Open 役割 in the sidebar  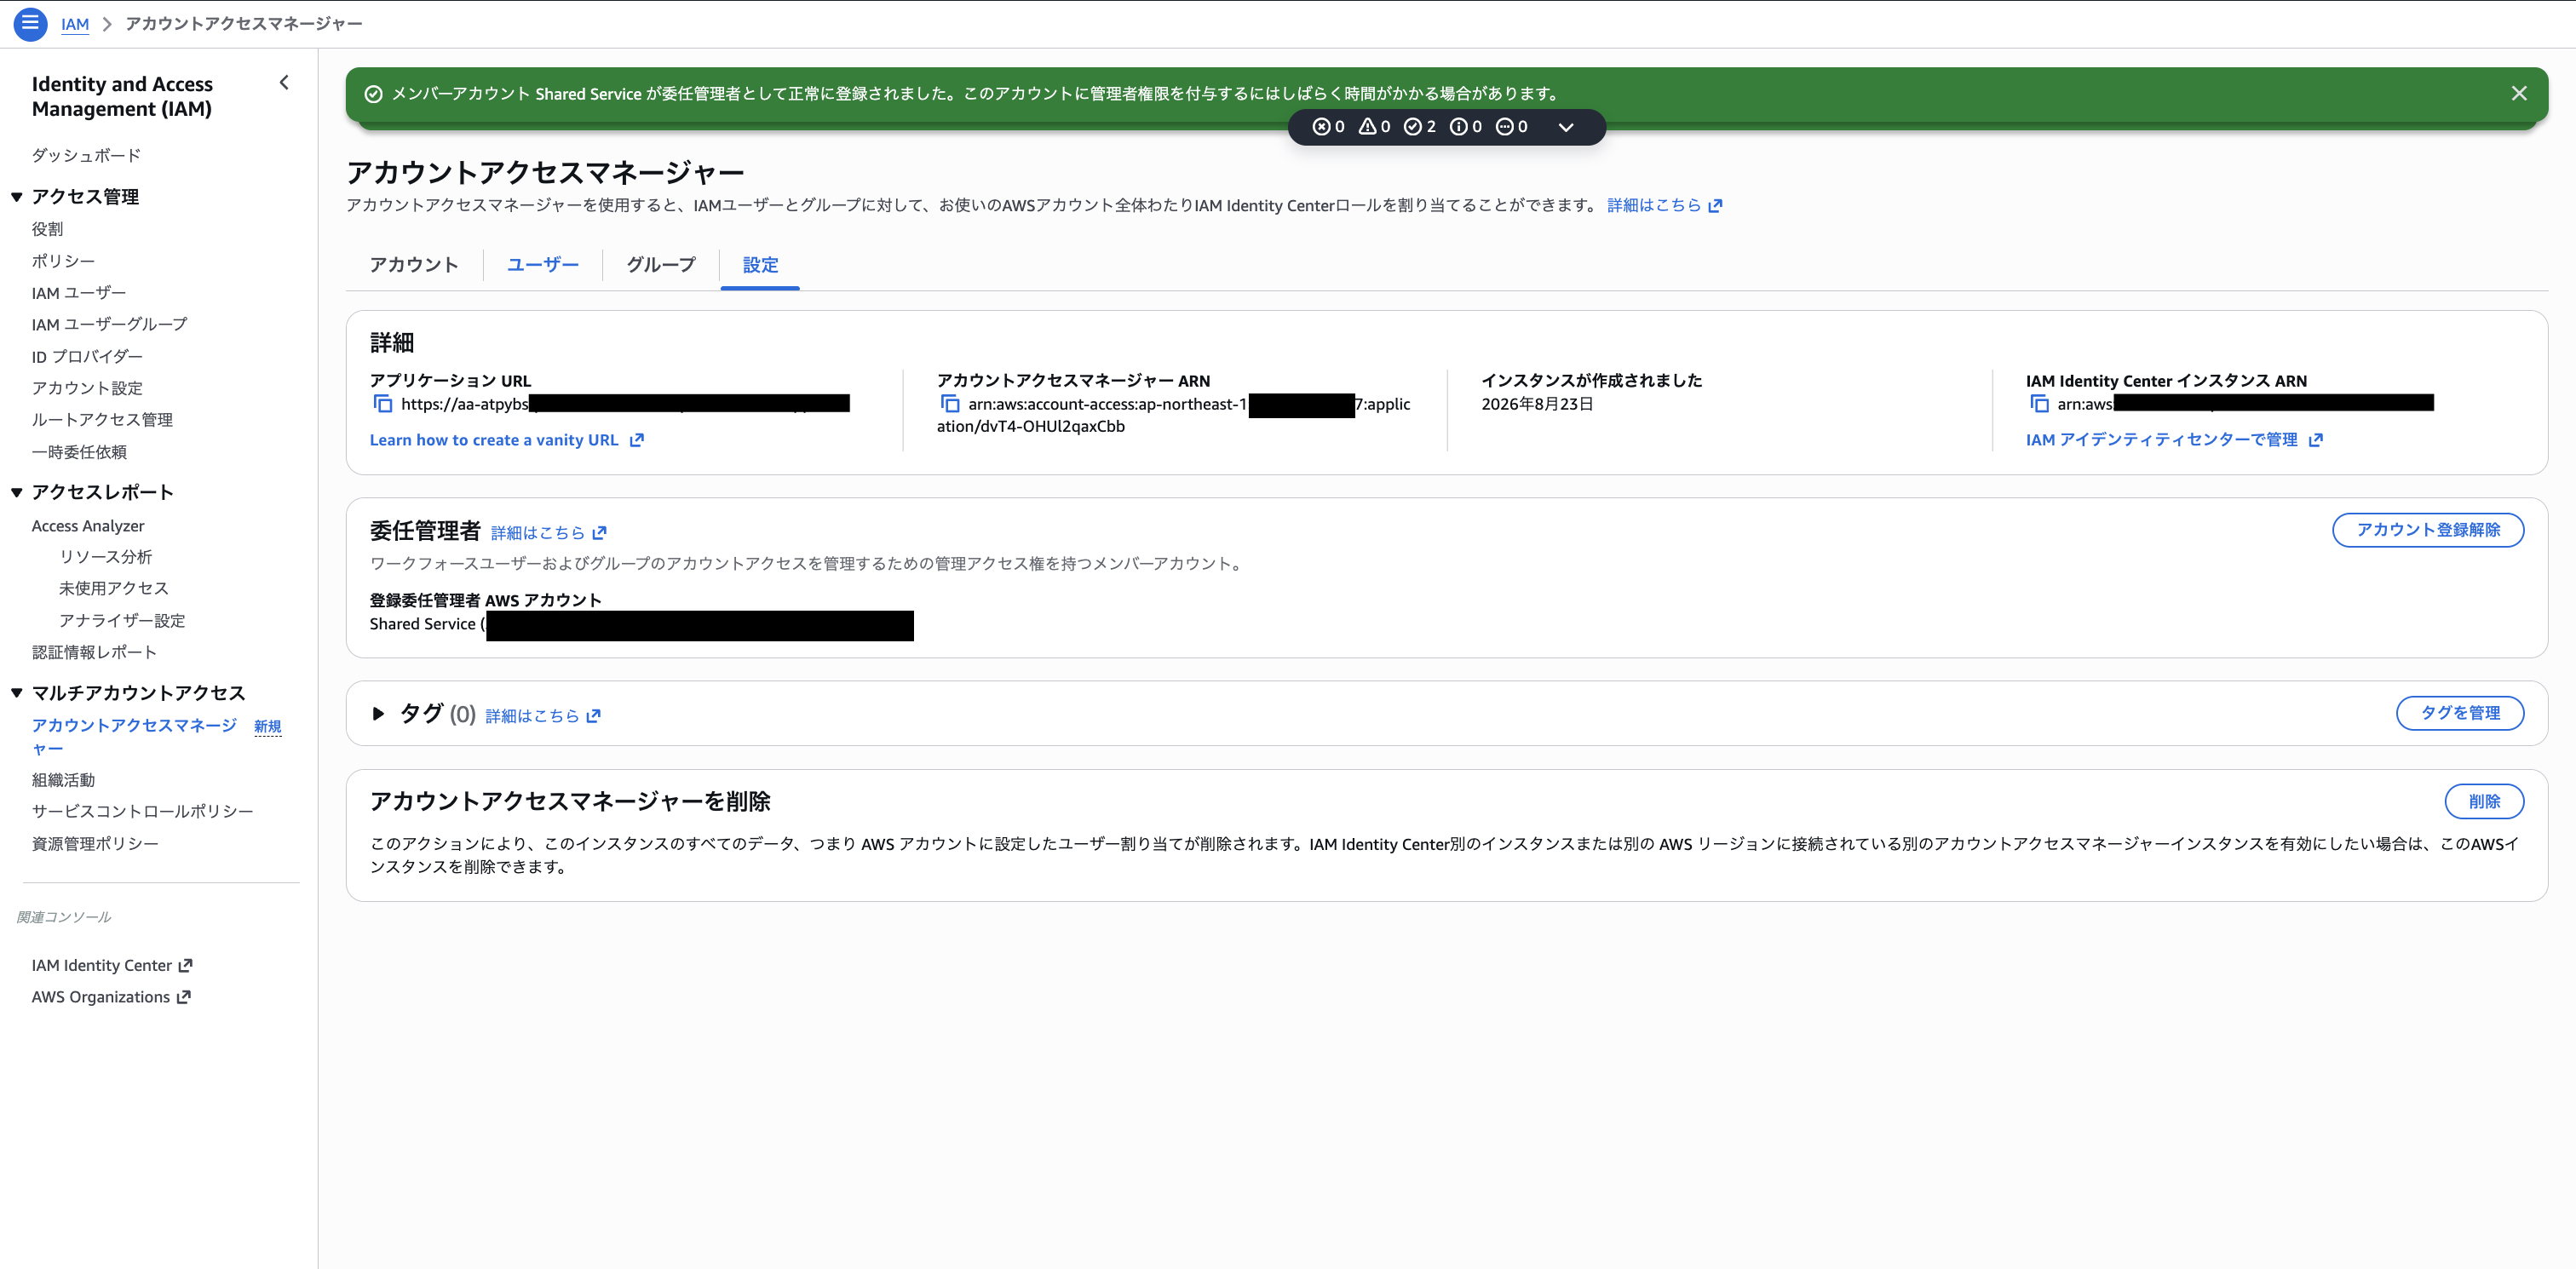point(47,229)
